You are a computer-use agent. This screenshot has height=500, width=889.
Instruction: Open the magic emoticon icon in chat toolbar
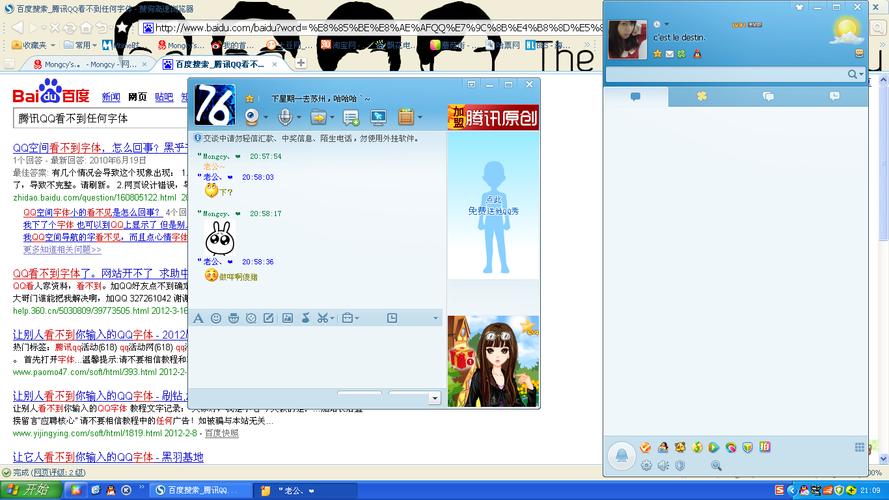point(233,319)
